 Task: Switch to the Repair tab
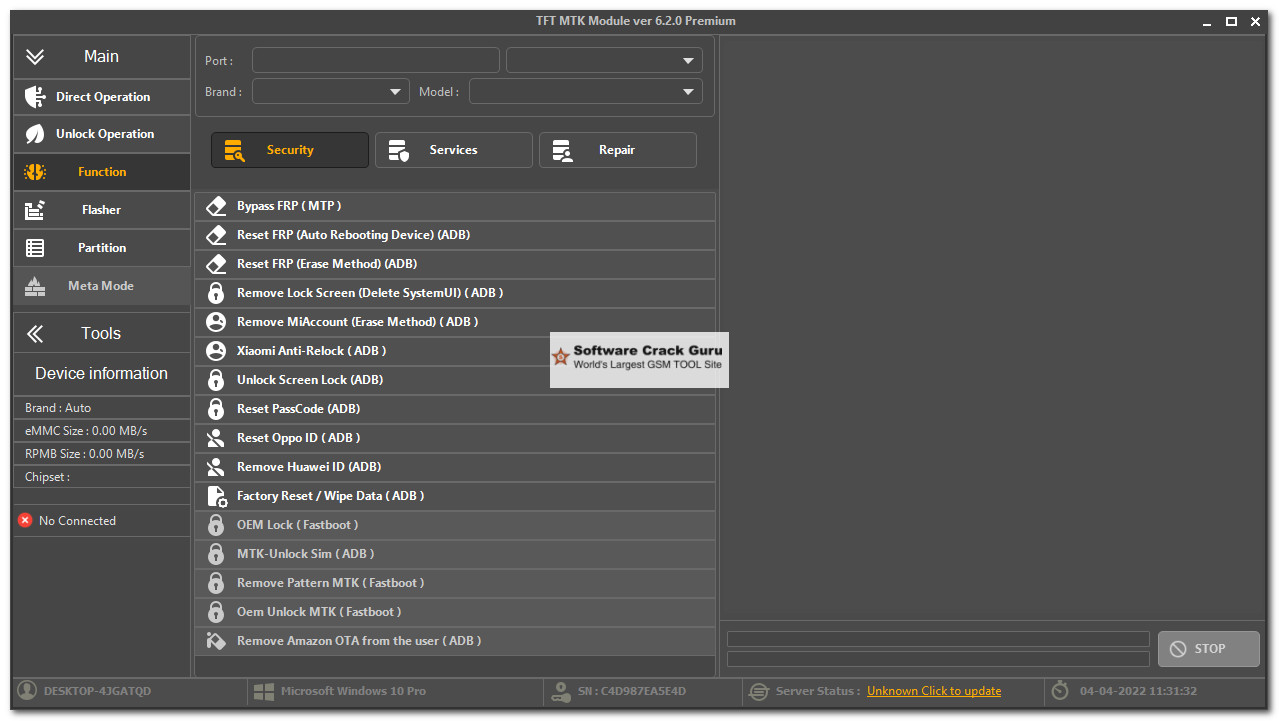pyautogui.click(x=618, y=150)
